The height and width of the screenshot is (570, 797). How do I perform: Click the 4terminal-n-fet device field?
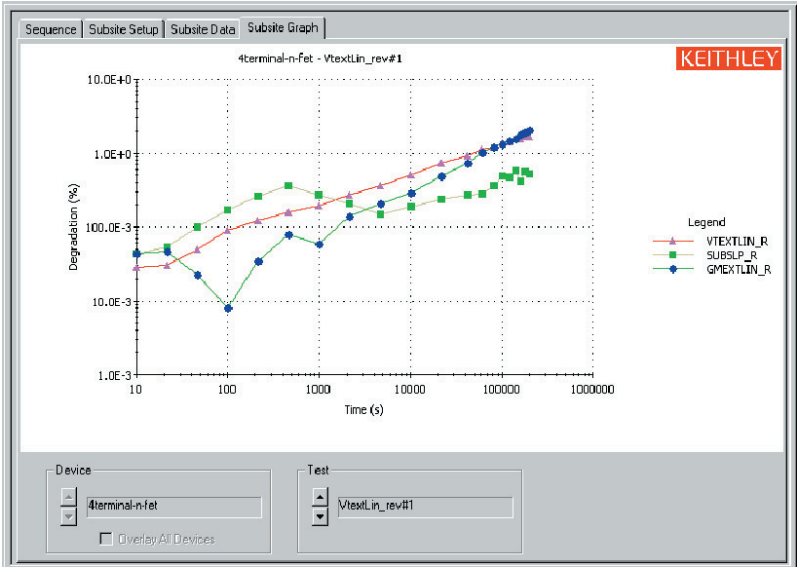[173, 507]
